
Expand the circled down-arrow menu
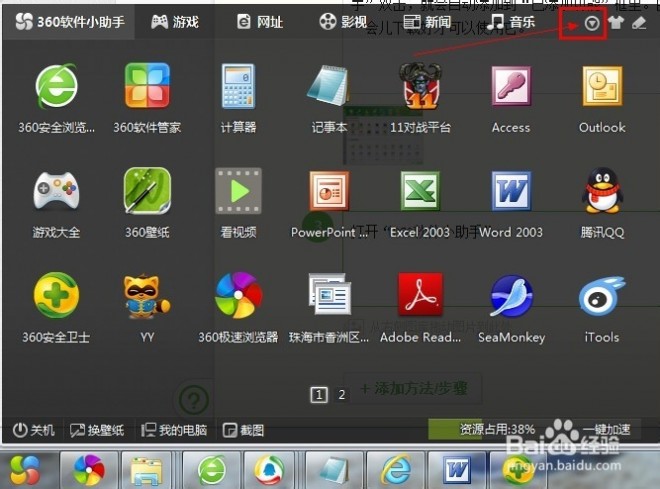pos(592,23)
